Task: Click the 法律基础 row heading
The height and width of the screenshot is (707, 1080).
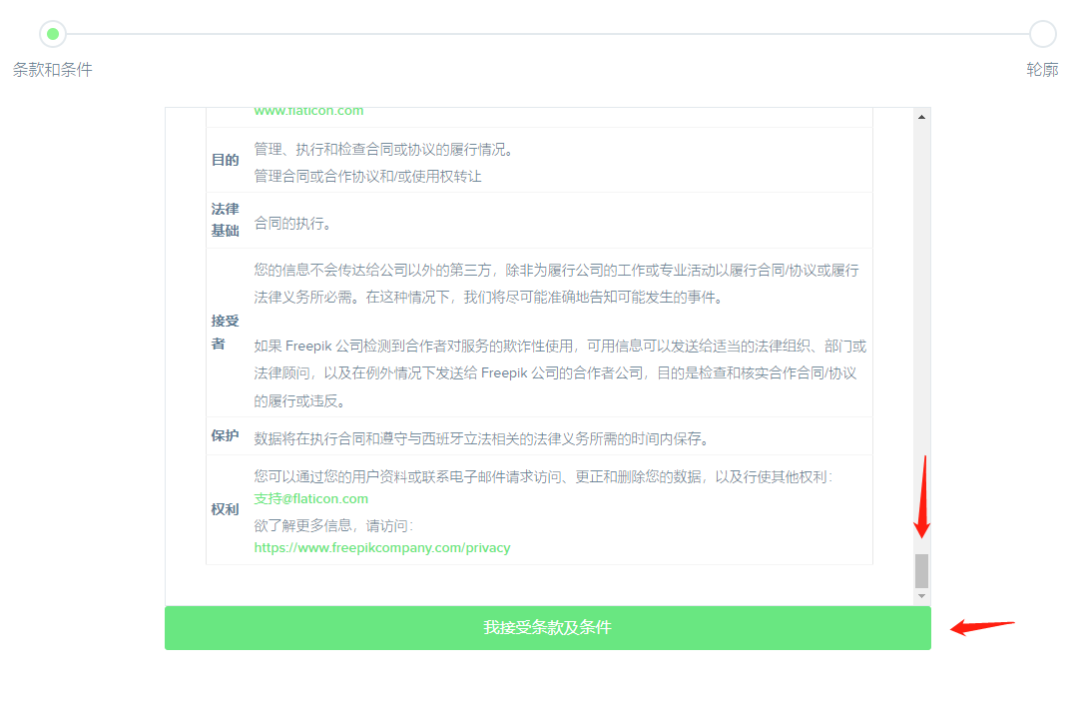Action: (225, 220)
